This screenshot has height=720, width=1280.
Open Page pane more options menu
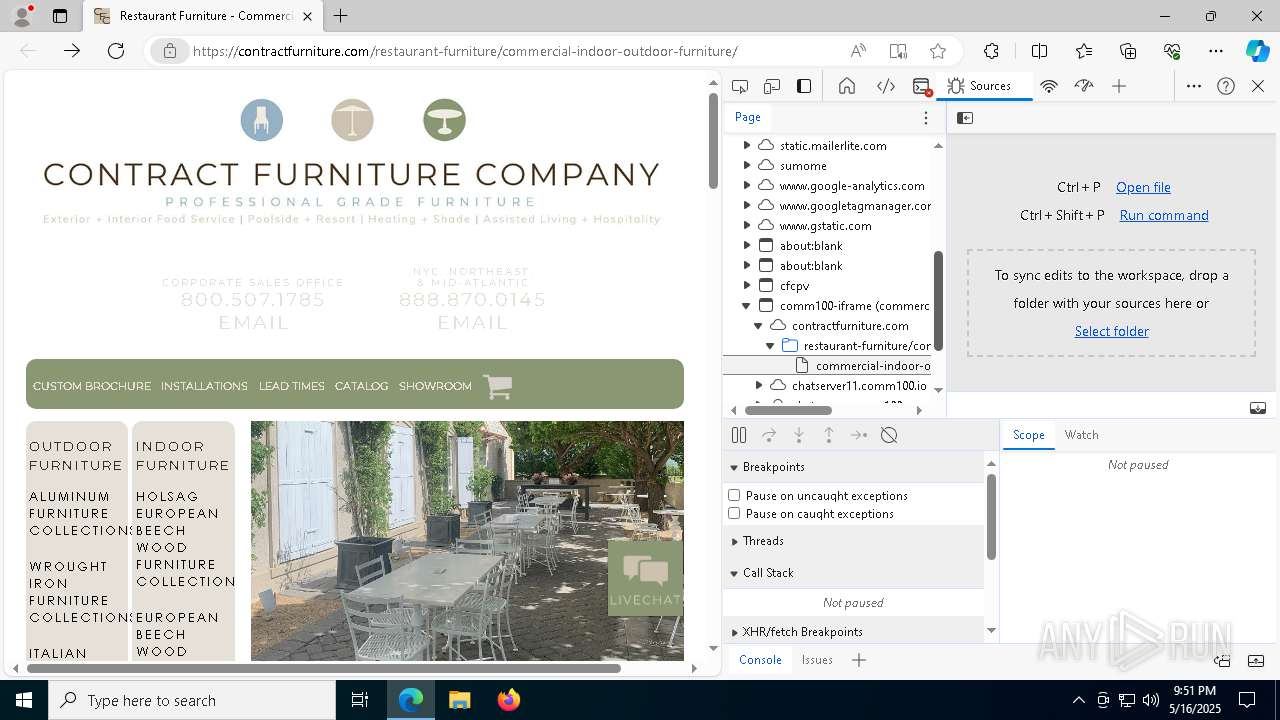click(x=926, y=118)
